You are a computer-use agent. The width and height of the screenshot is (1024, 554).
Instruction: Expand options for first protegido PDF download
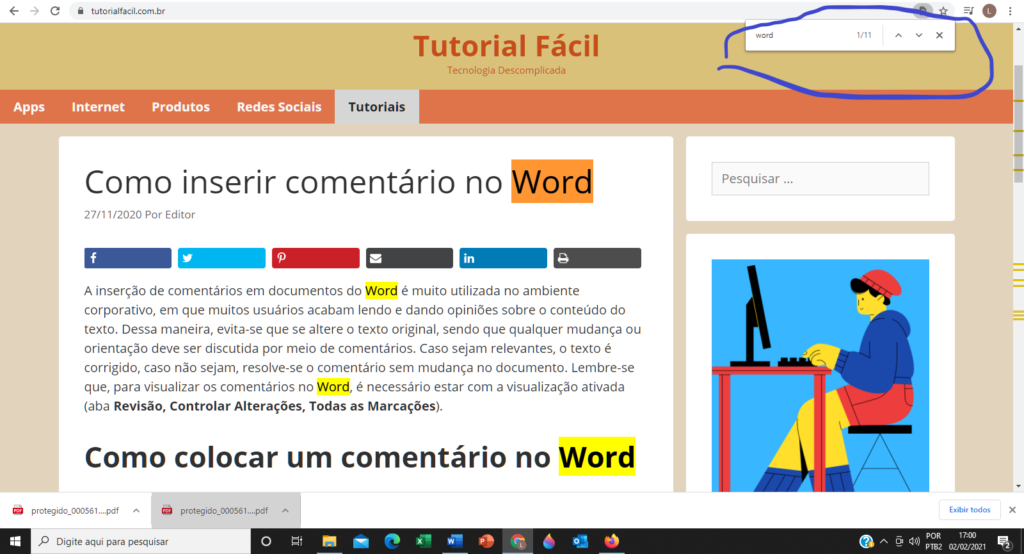[136, 510]
